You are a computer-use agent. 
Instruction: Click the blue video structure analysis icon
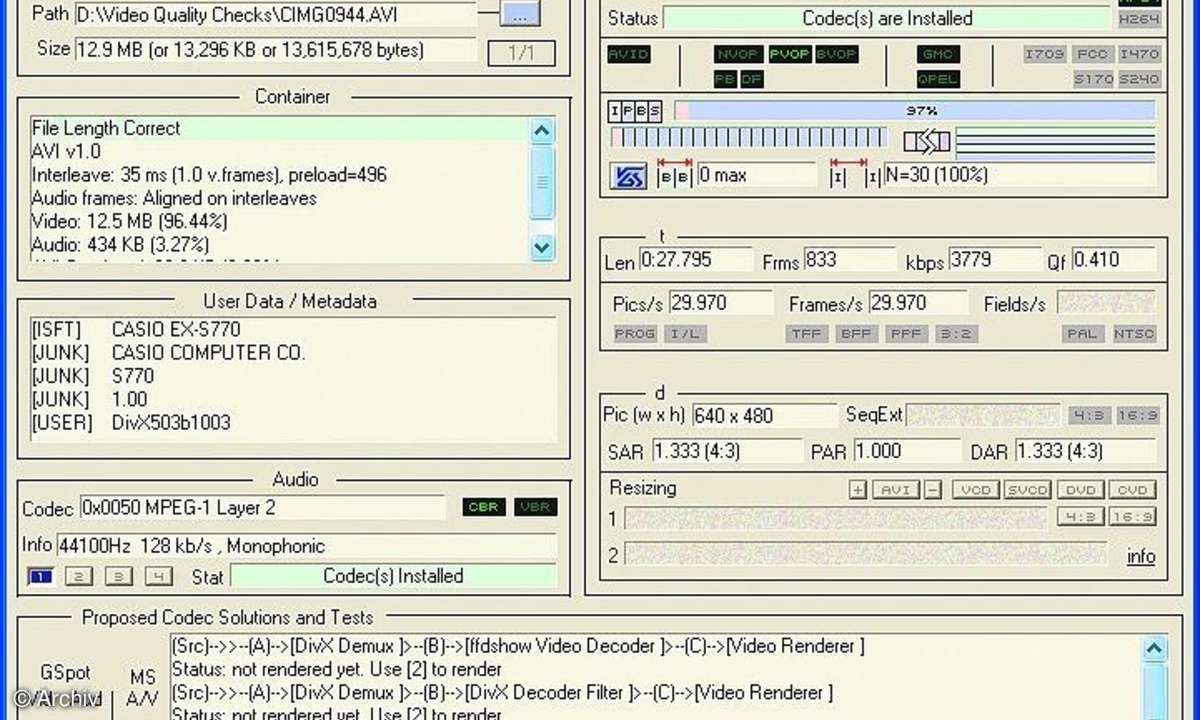pos(628,176)
